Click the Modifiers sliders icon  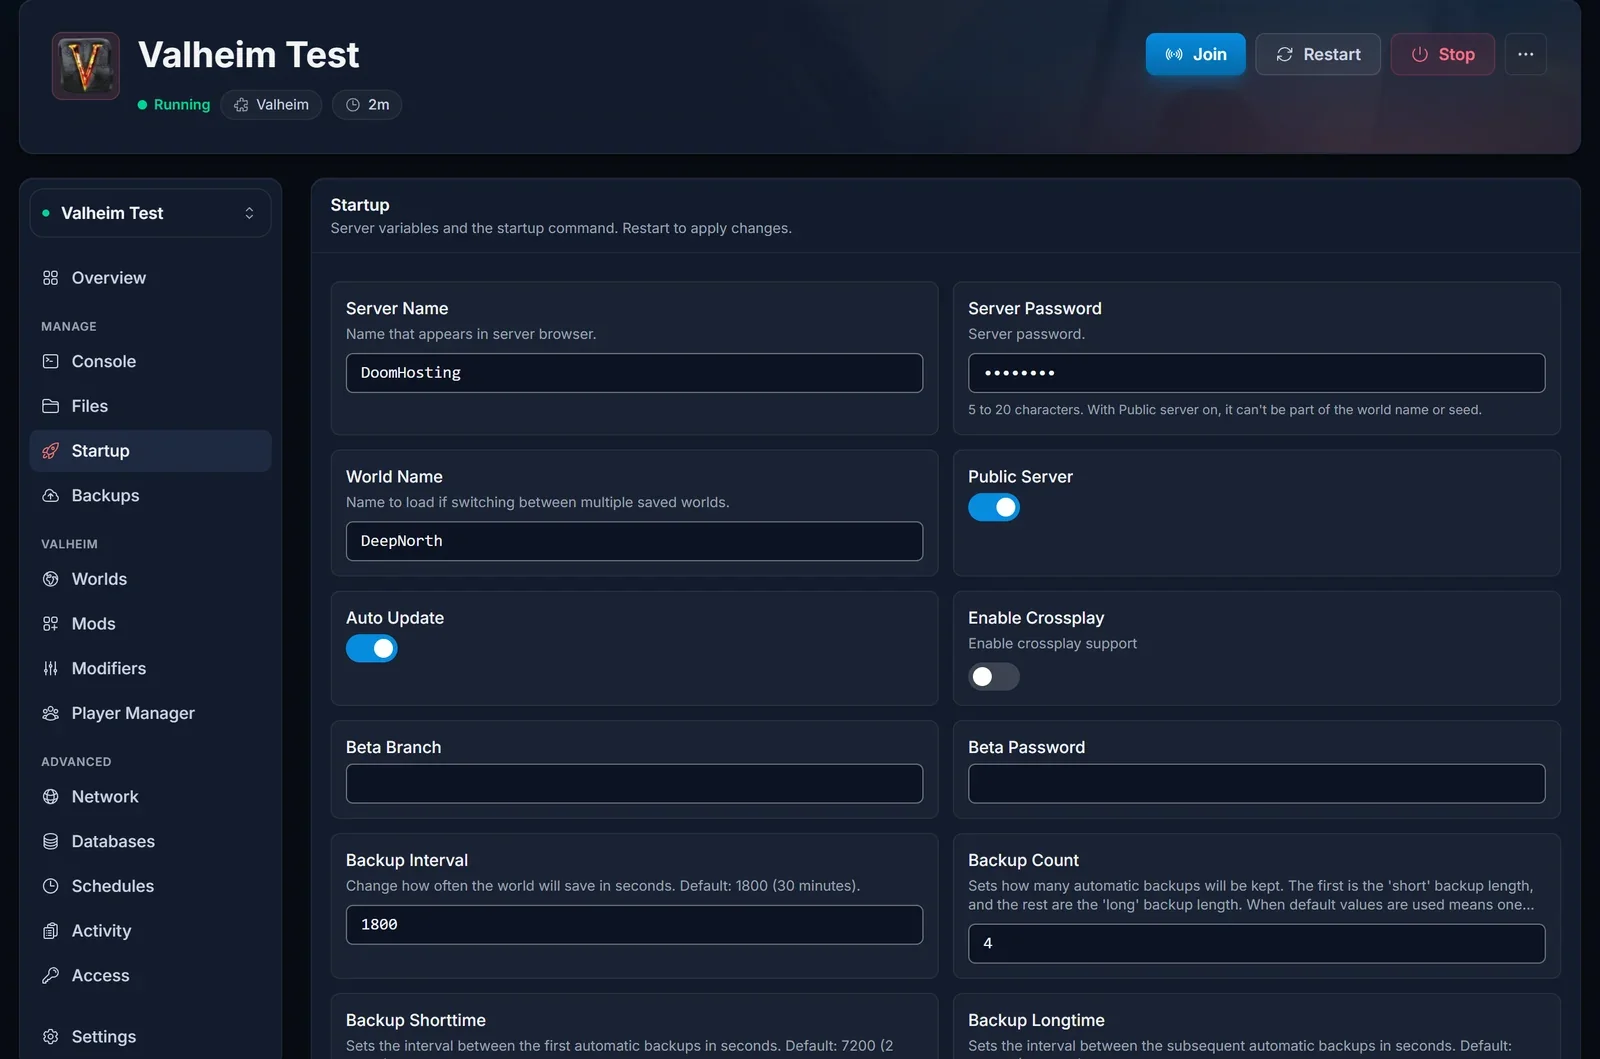(x=51, y=669)
